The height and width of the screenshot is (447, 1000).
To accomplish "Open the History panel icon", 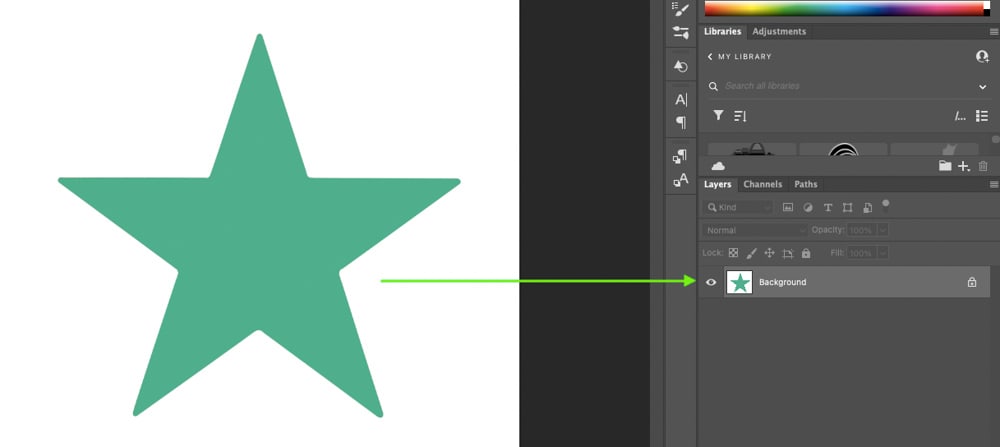I will [x=681, y=66].
